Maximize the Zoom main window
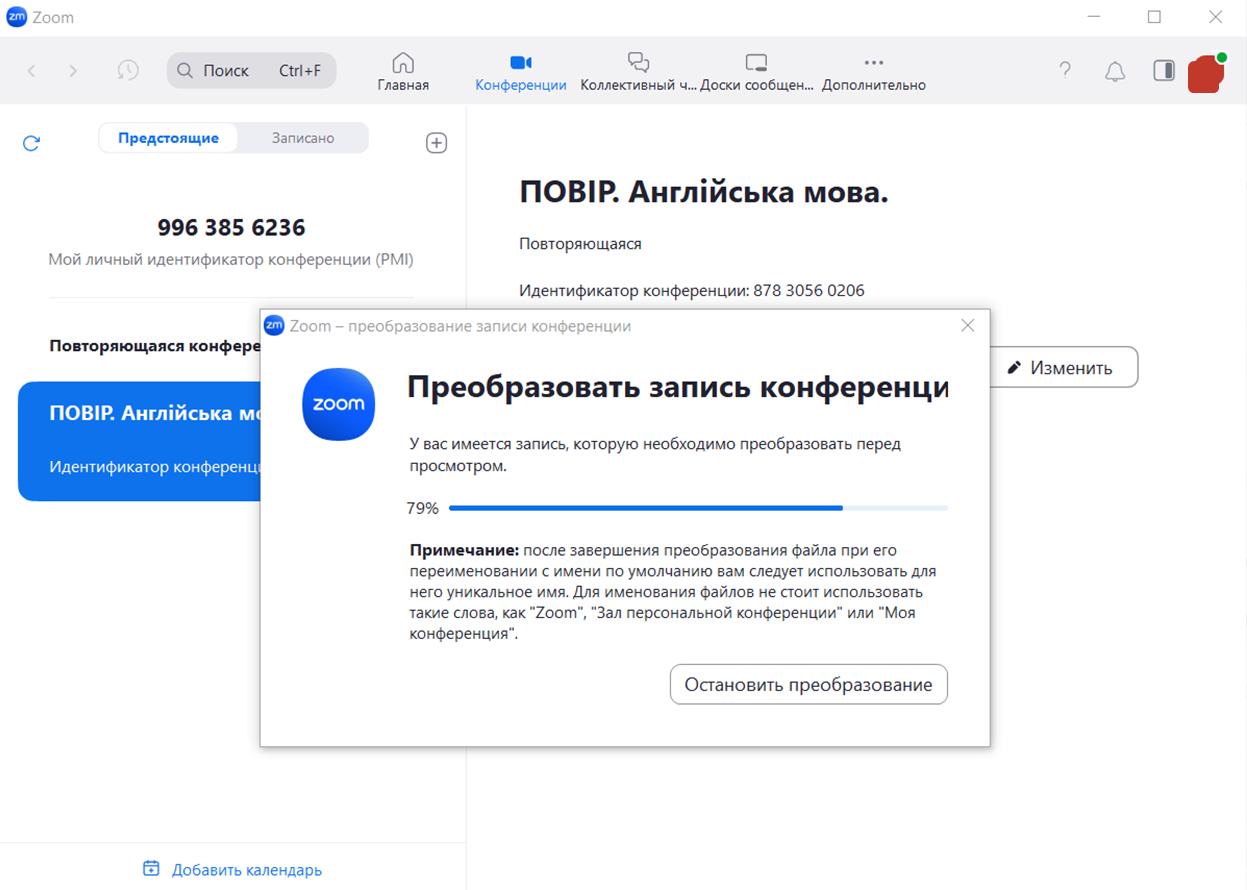This screenshot has width=1247, height=890. pos(1154,17)
